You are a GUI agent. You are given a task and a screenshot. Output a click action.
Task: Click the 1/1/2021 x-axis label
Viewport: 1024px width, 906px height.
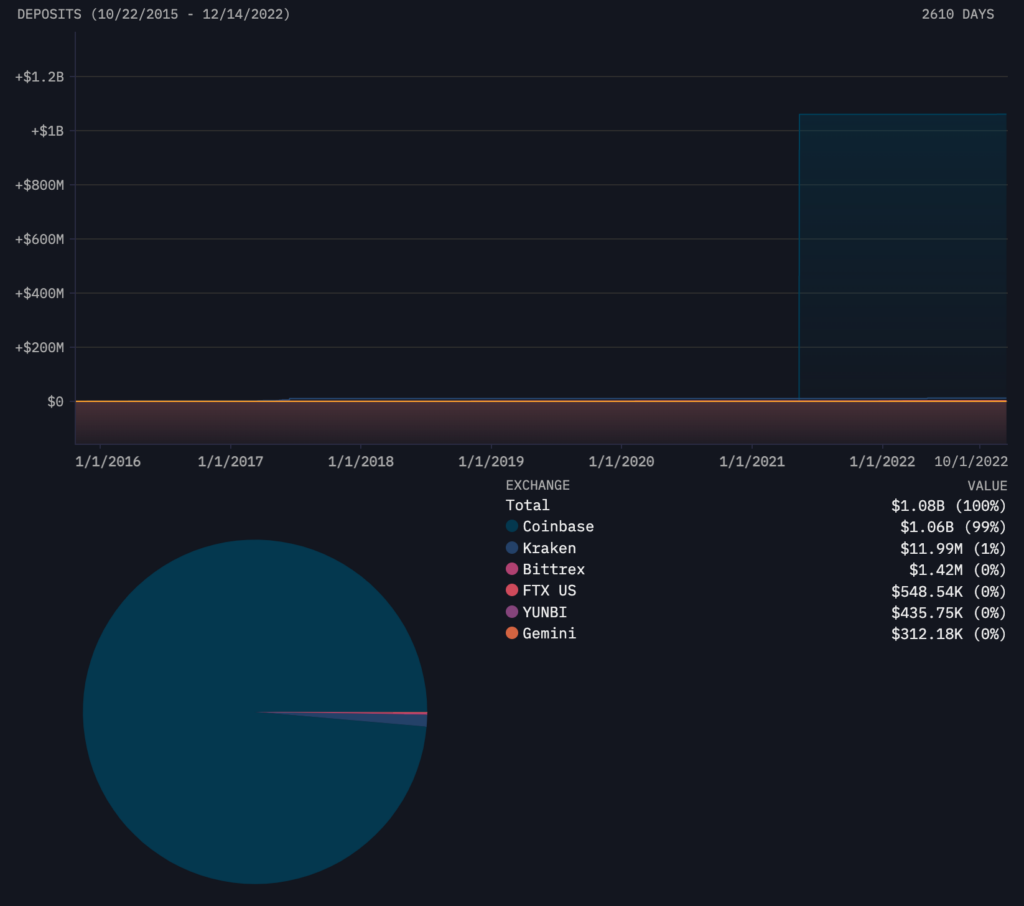pyautogui.click(x=752, y=462)
